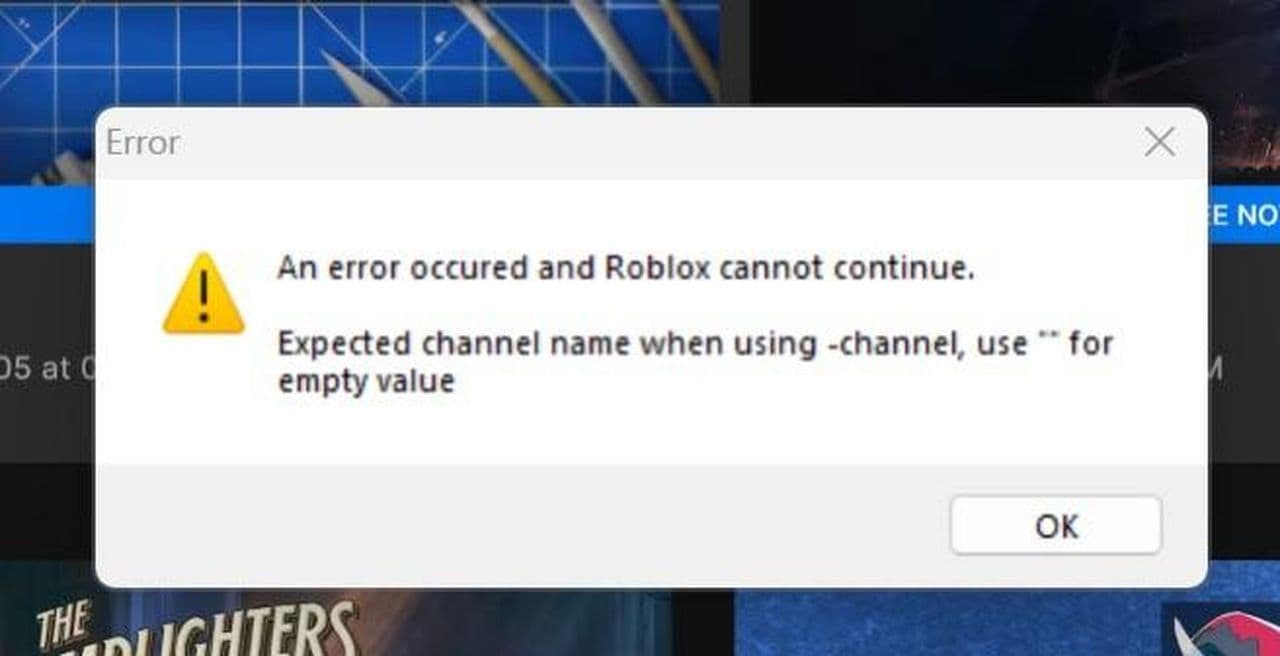
Task: Click the OK button in error dialog
Action: point(1056,525)
